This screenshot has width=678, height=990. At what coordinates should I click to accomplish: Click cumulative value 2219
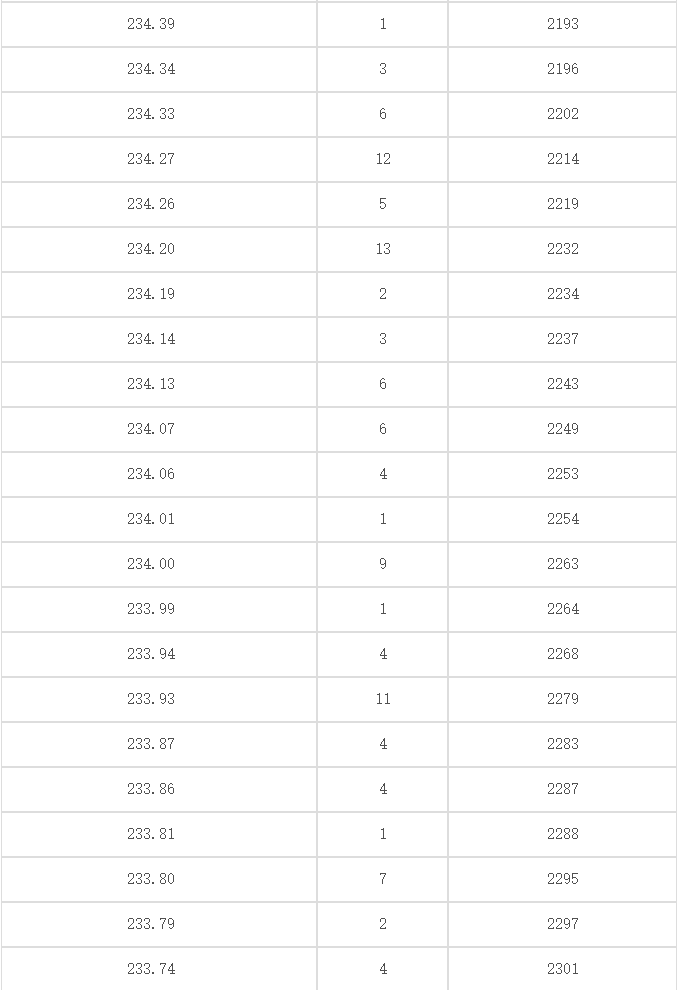pos(562,204)
